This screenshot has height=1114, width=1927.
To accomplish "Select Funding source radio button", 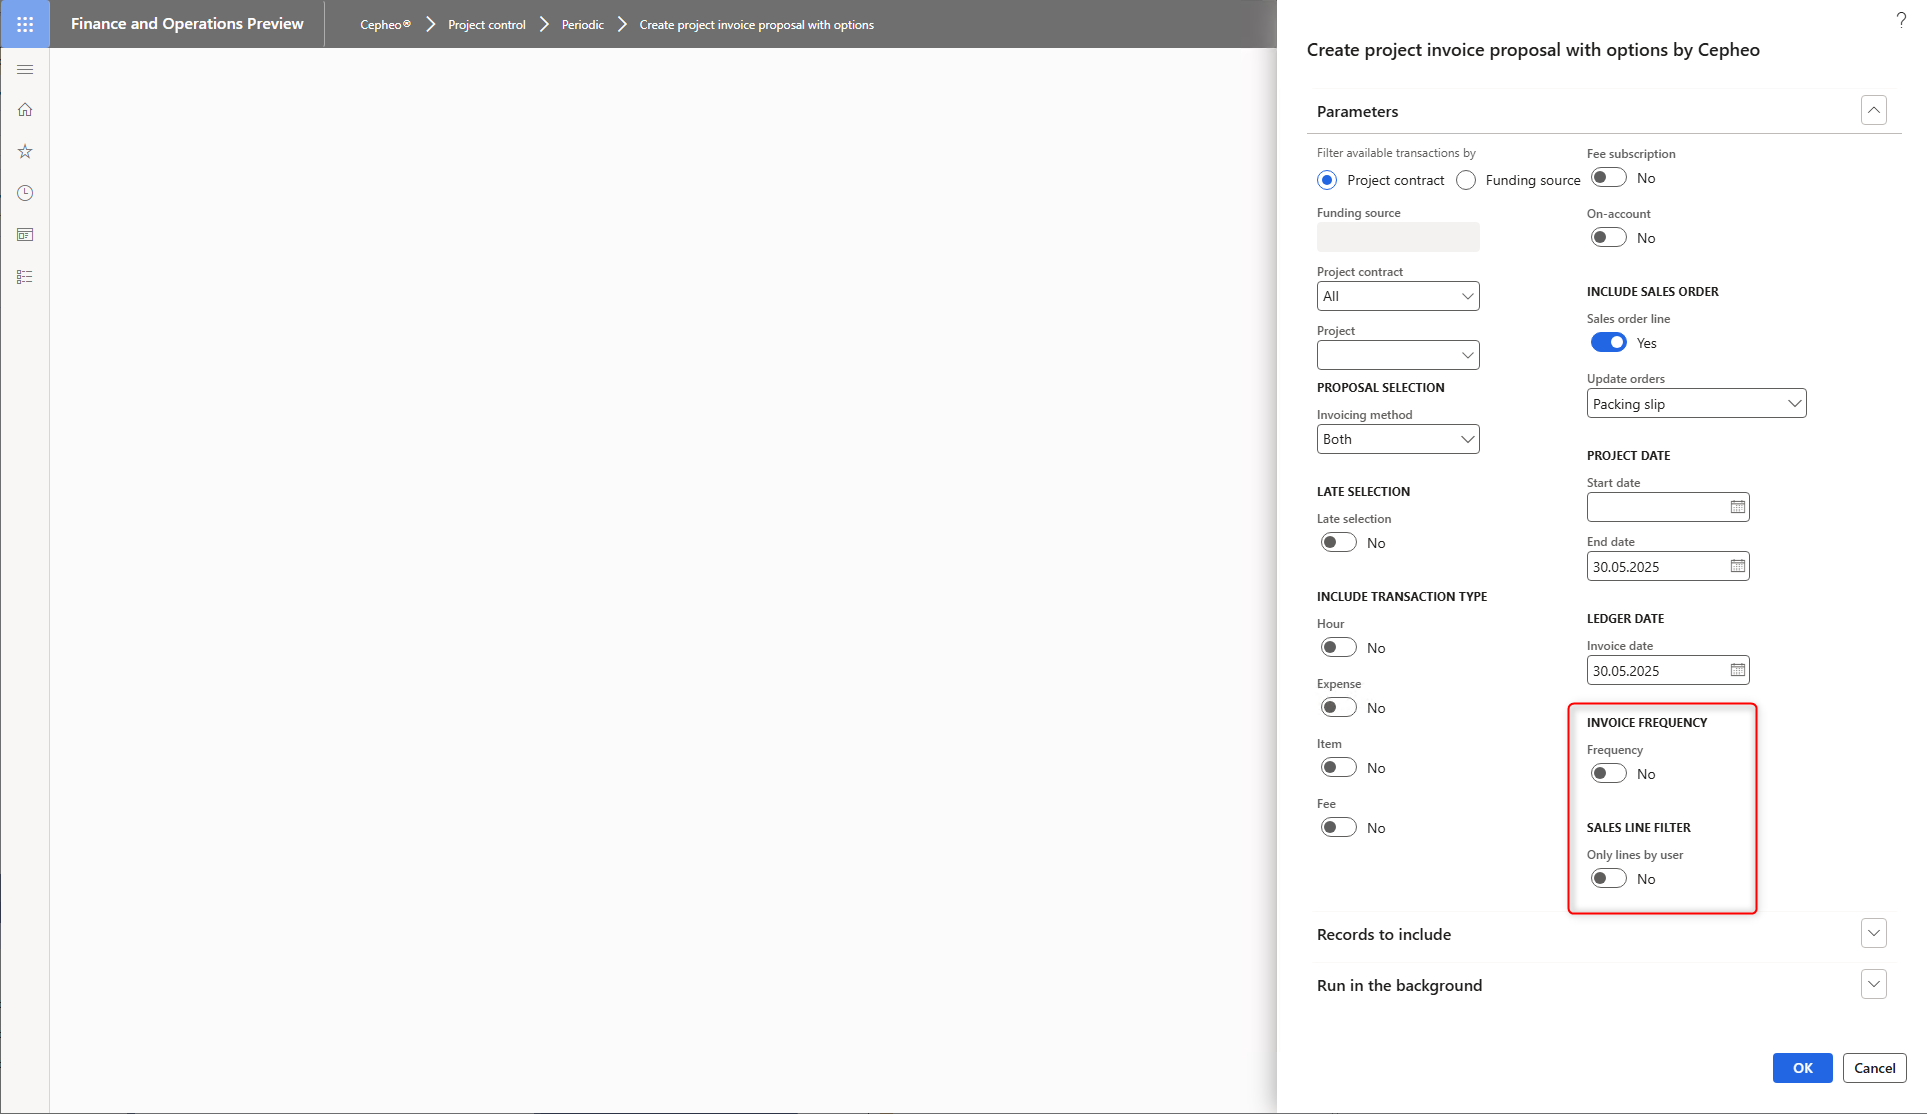I will click(1466, 180).
